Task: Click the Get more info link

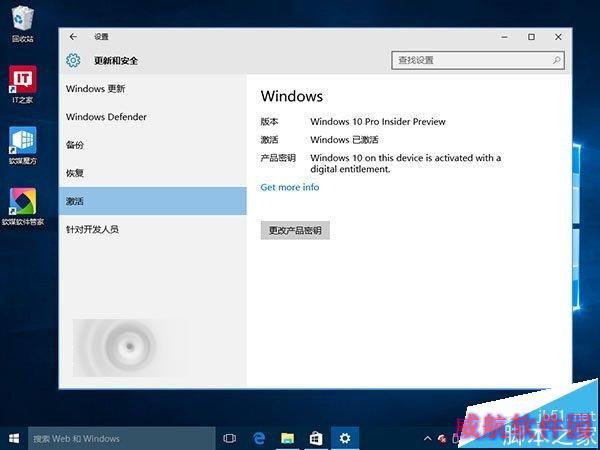Action: [290, 187]
